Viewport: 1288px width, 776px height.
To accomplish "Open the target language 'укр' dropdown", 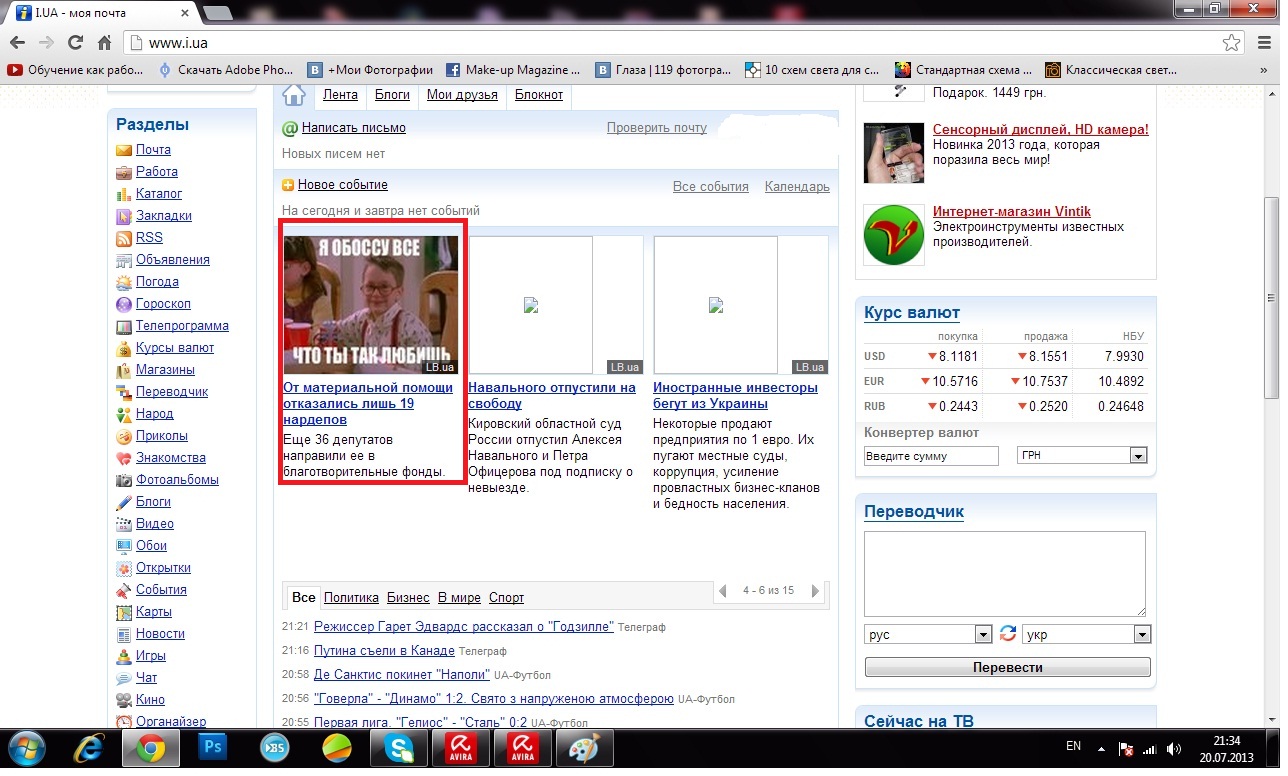I will [x=1141, y=635].
